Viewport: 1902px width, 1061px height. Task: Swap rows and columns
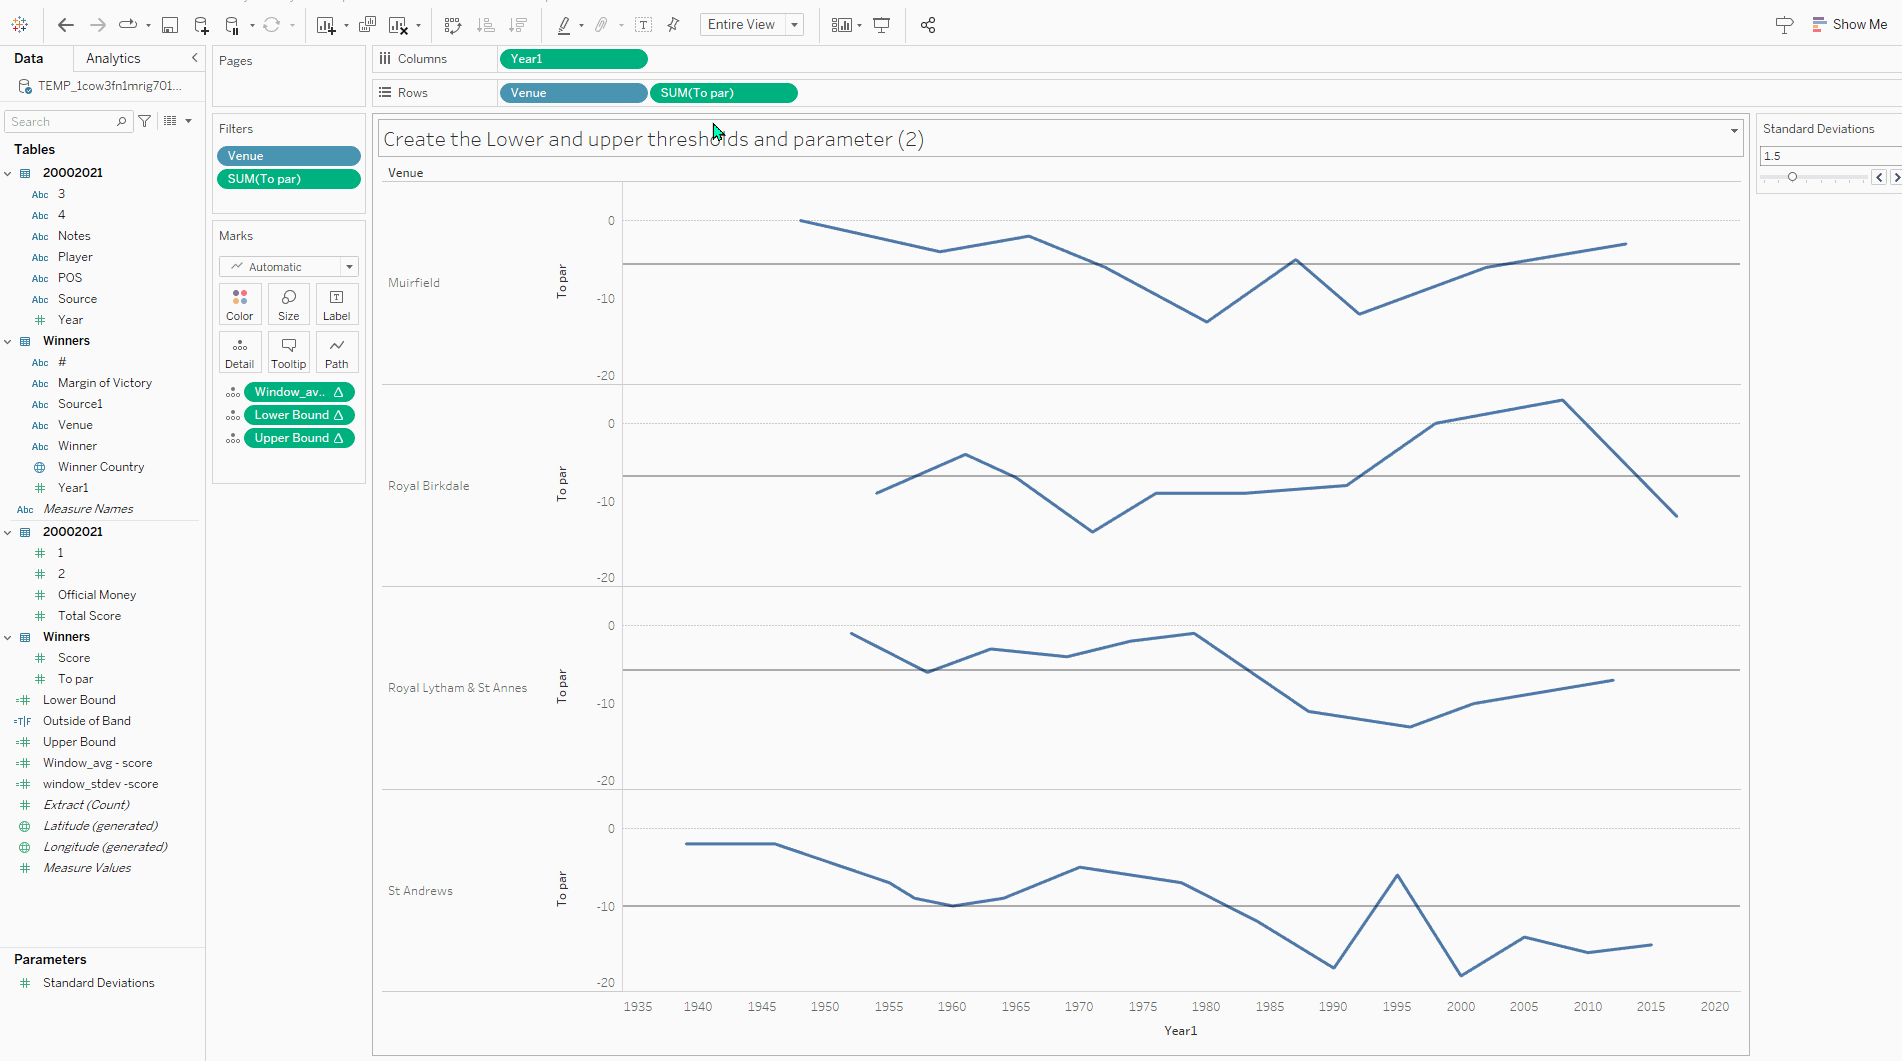[453, 25]
